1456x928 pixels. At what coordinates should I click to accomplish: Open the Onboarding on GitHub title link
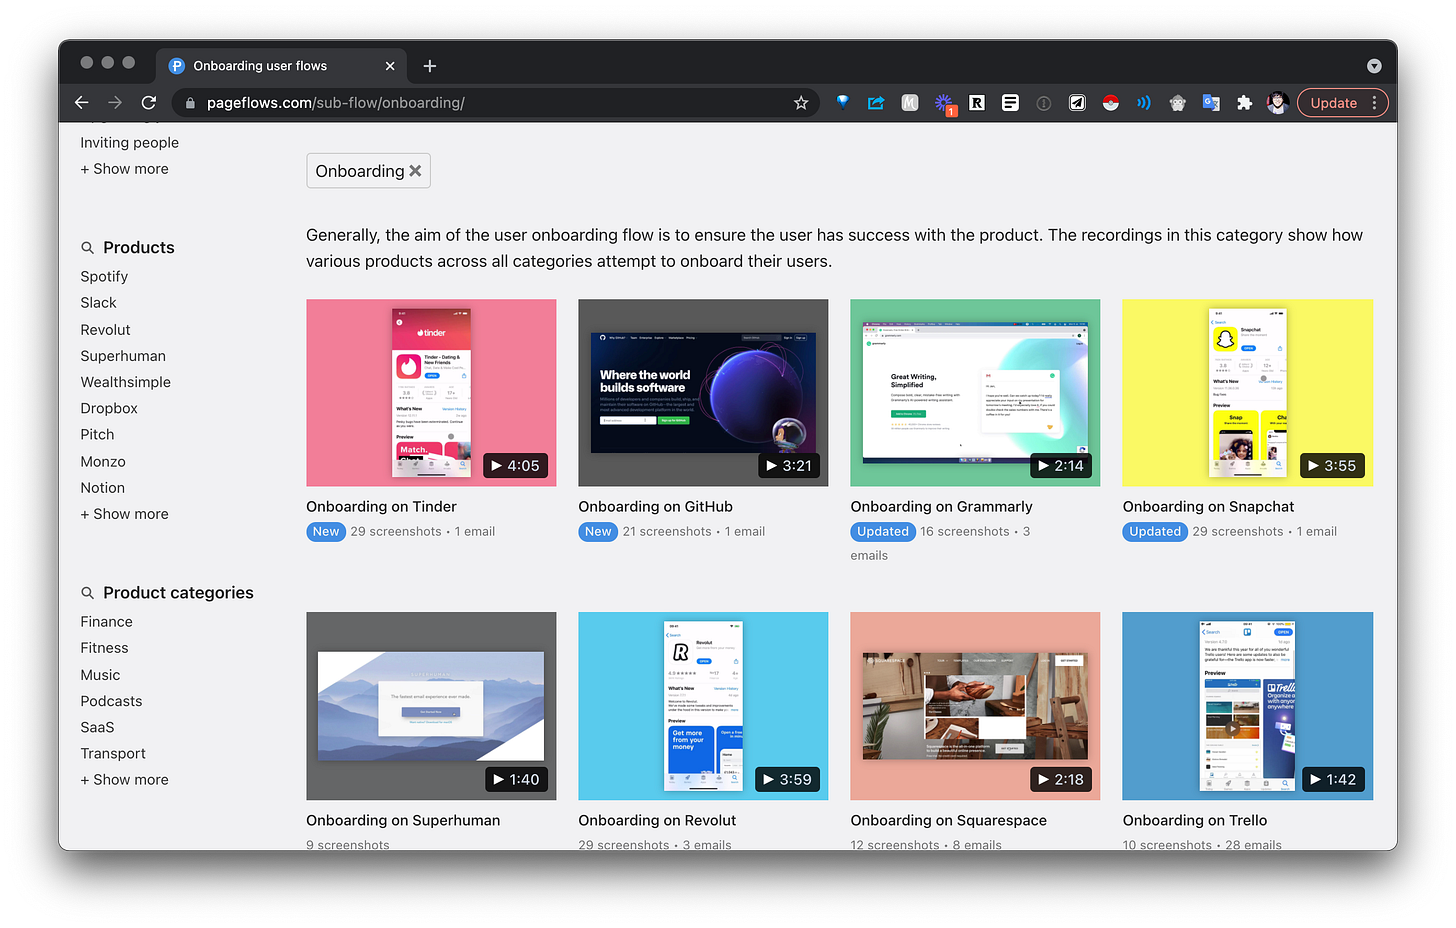pos(655,507)
